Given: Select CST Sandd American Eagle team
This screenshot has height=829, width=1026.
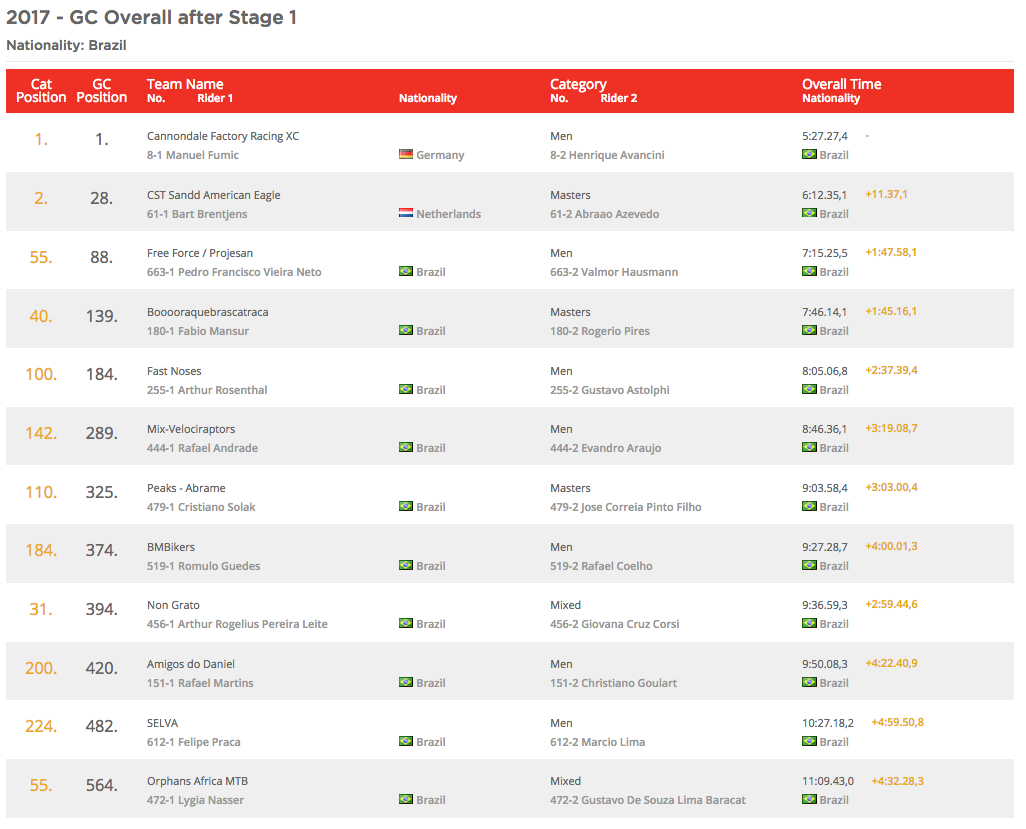Looking at the screenshot, I should 213,195.
